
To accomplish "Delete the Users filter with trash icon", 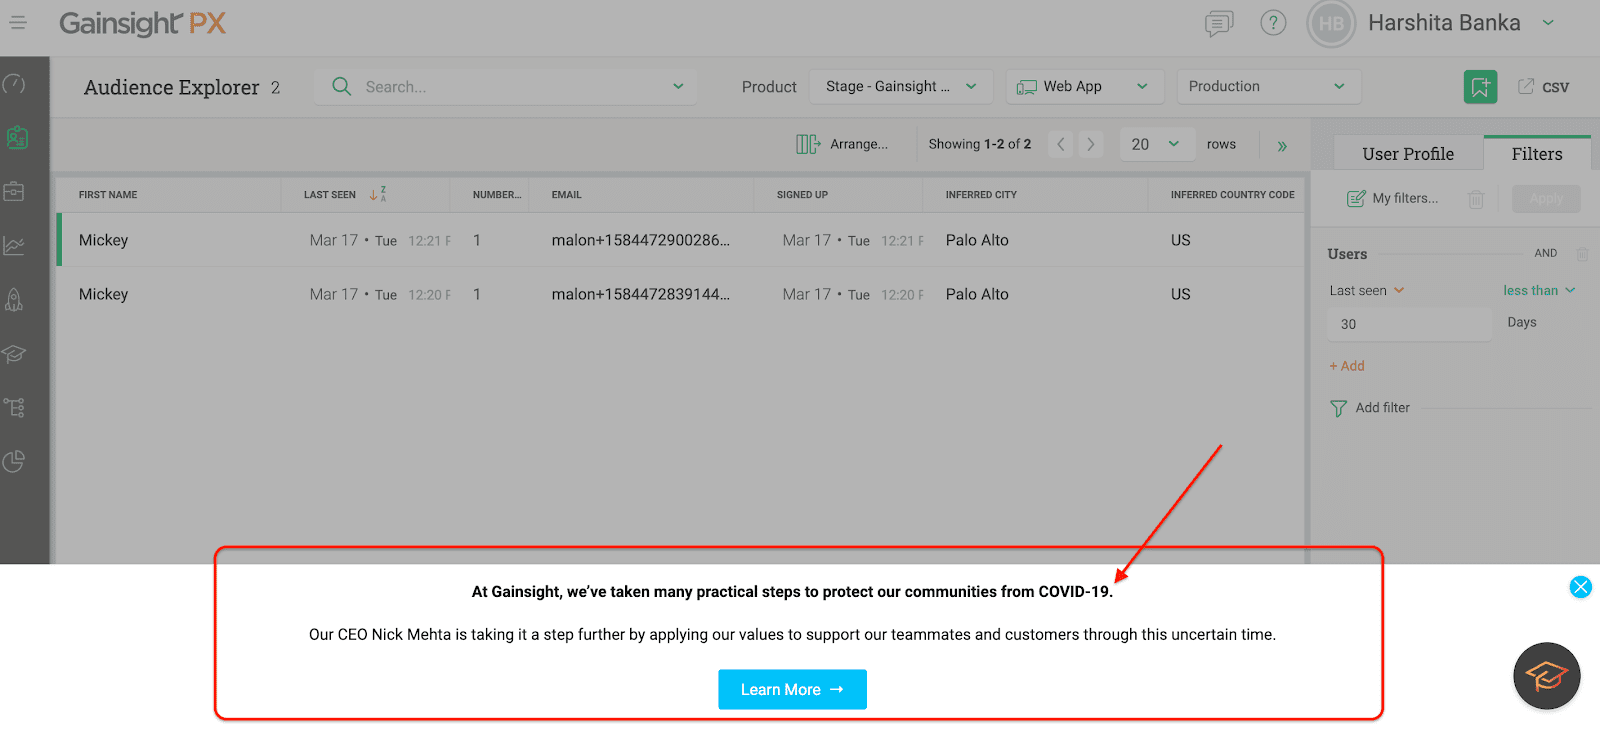I will tap(1582, 254).
